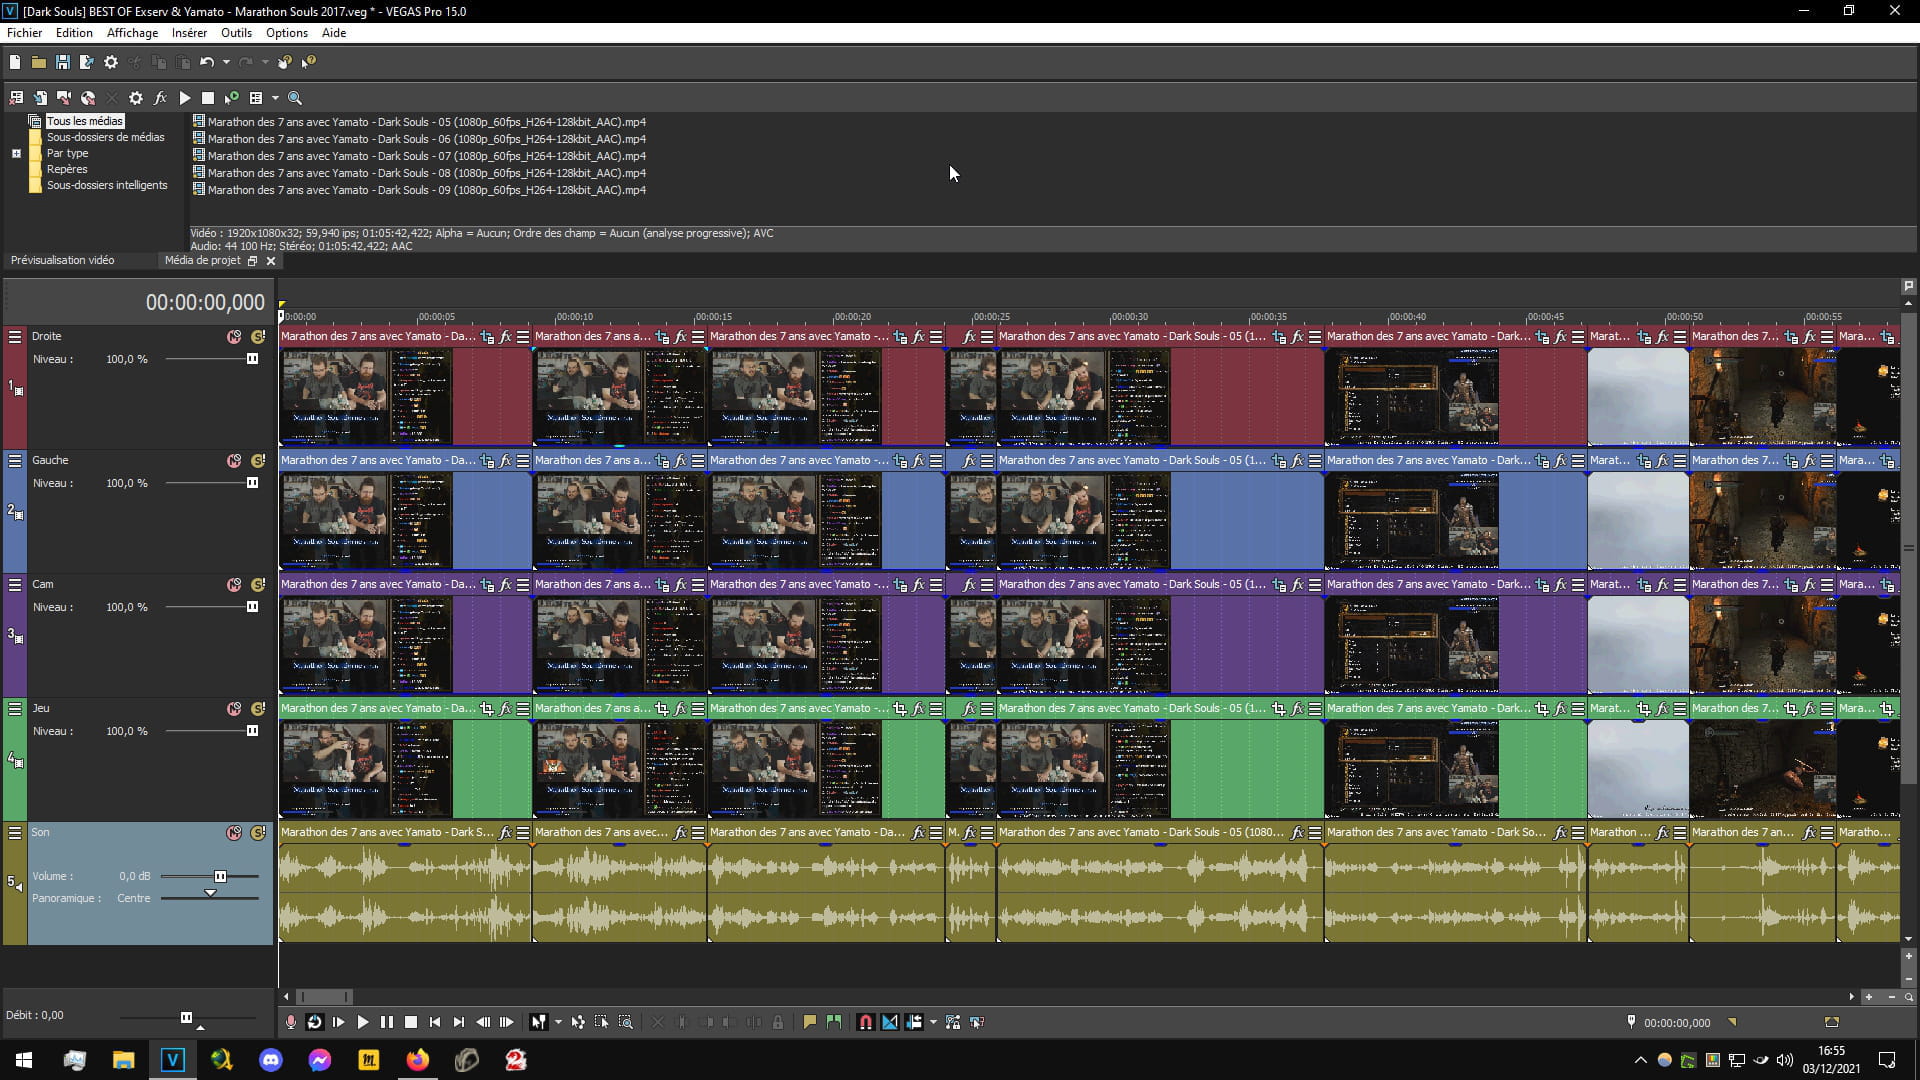
Task: Select the Normal Edit Tool icon
Action: pos(539,1022)
